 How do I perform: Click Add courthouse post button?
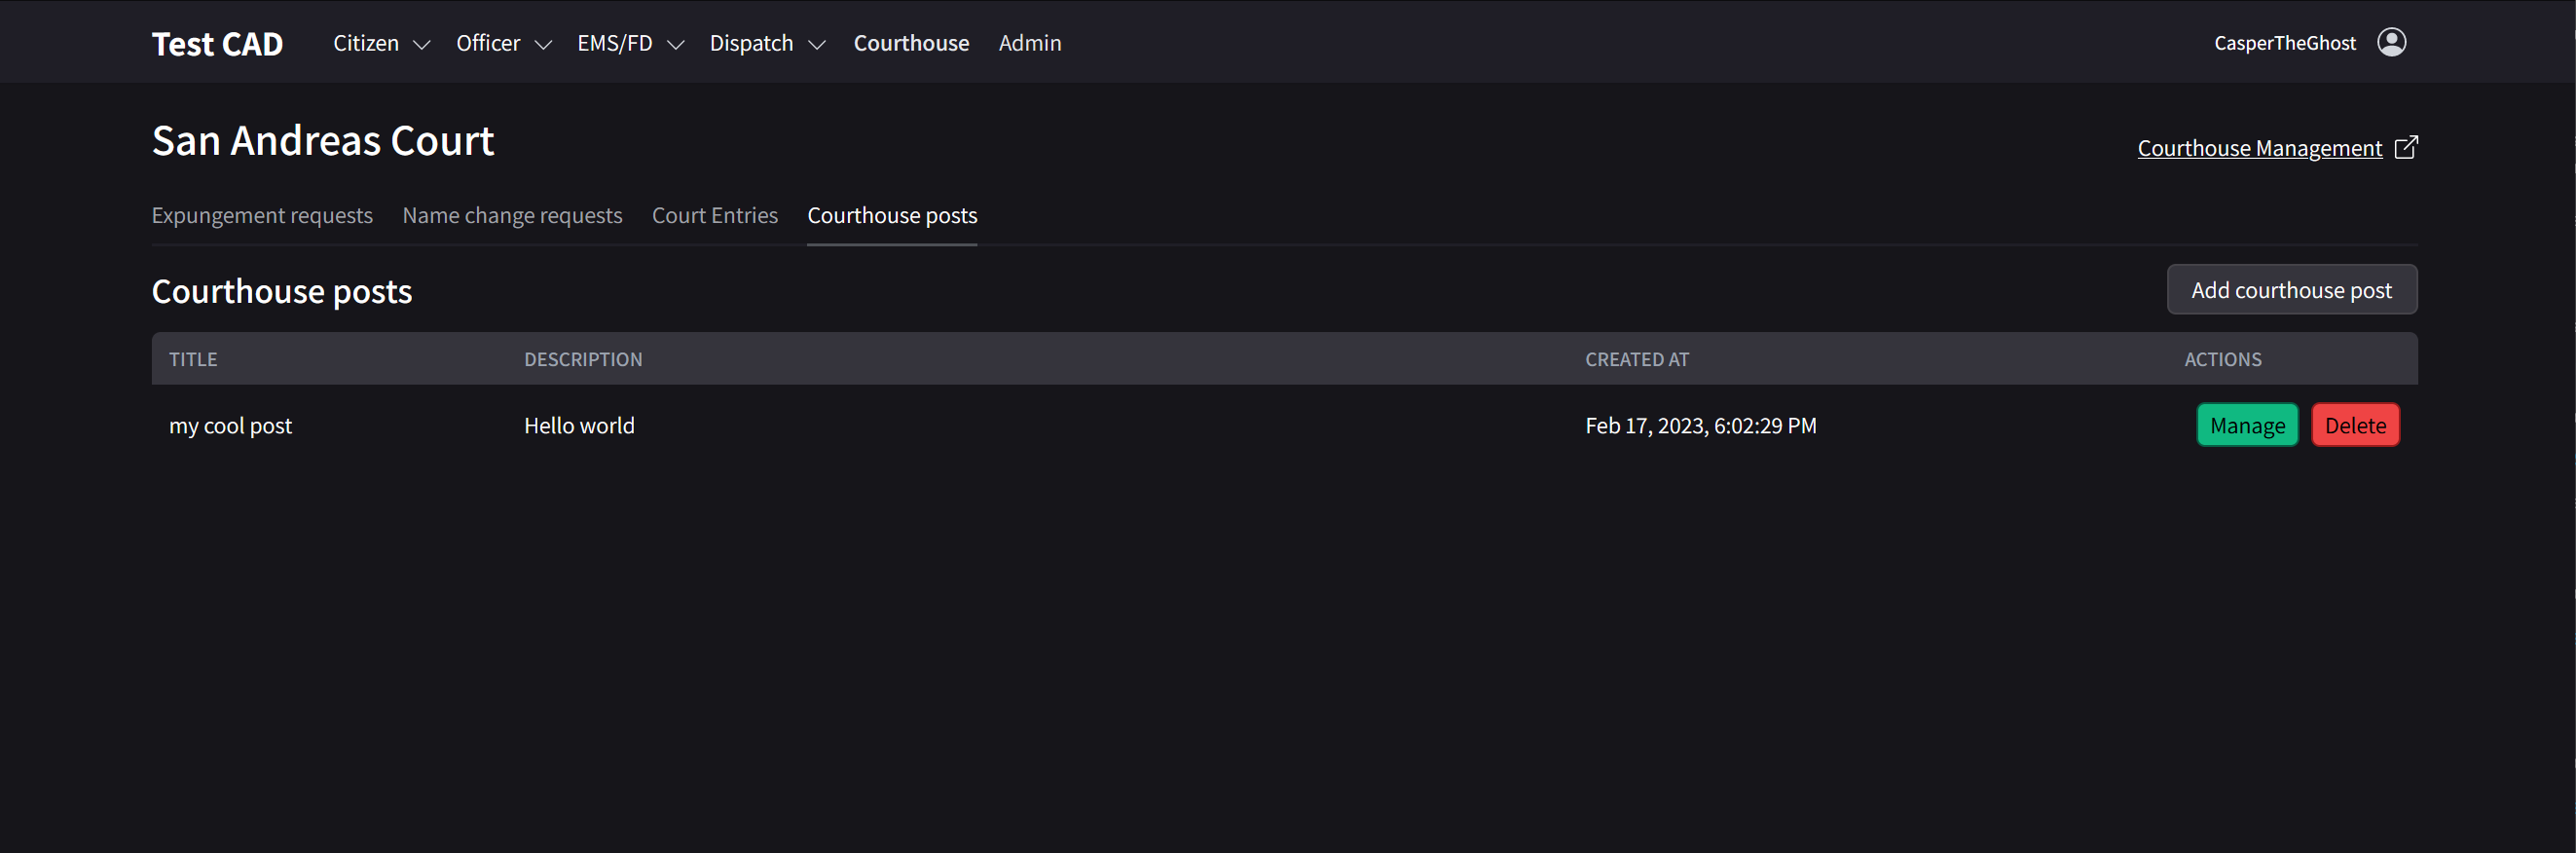pos(2291,290)
